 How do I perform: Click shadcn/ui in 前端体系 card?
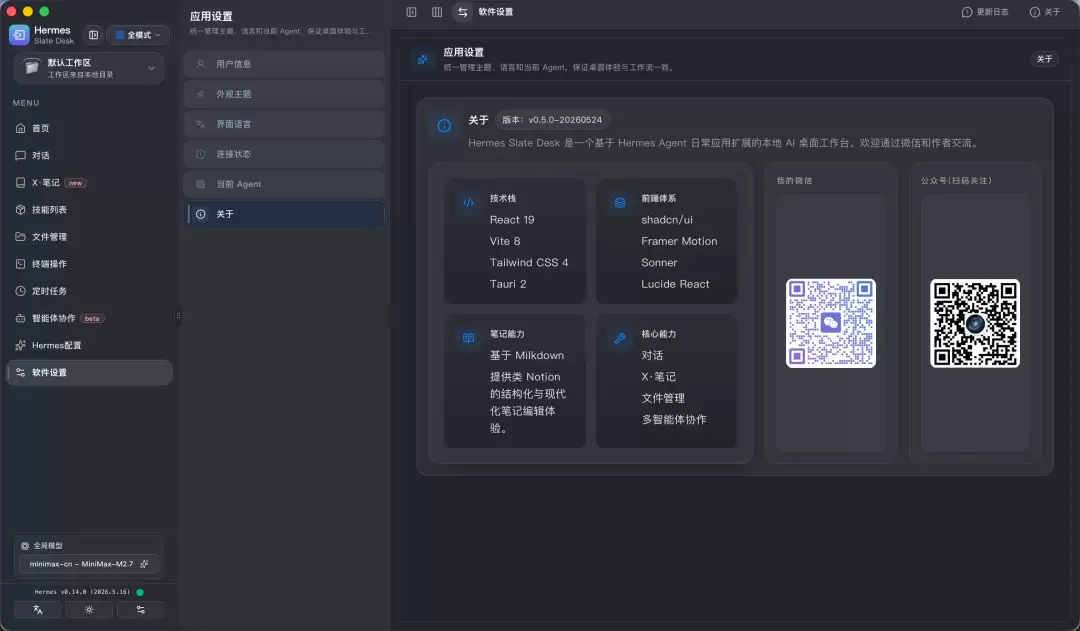click(x=667, y=220)
